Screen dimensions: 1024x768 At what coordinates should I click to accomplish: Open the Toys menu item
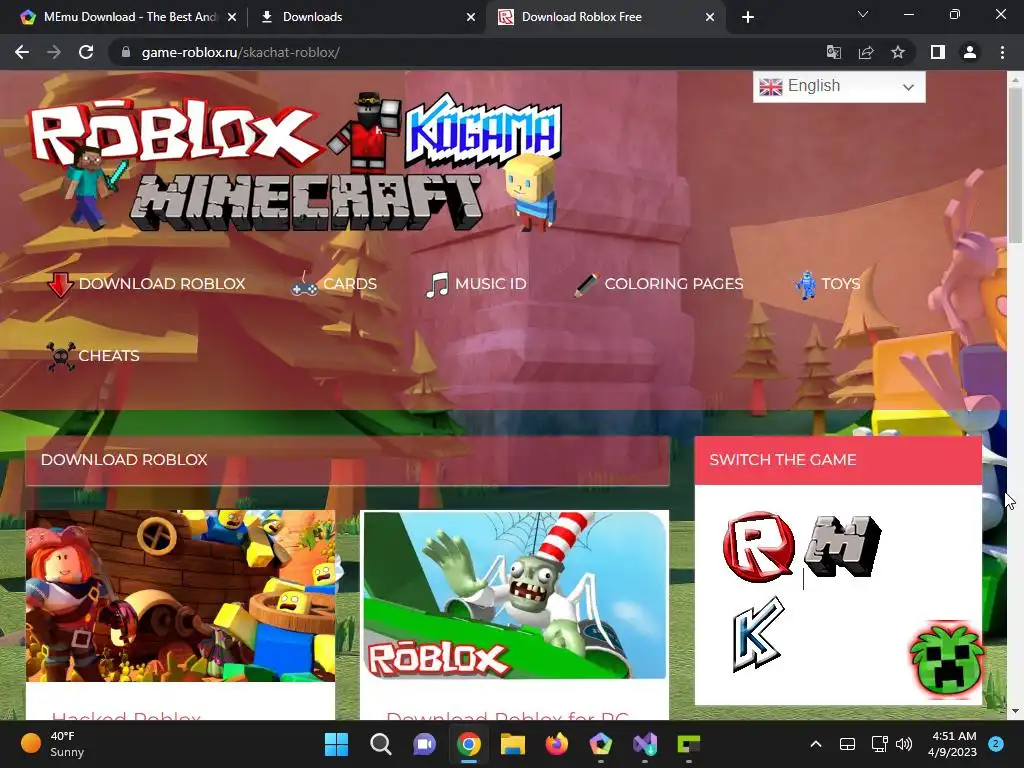[827, 284]
